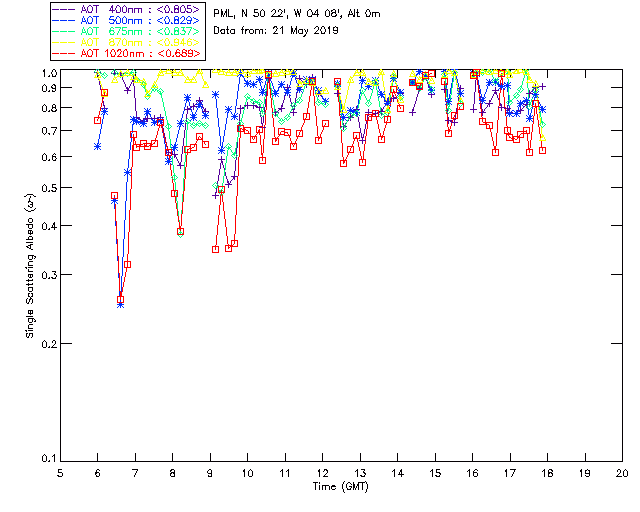Screen dimensions: 640x512
Task: Click the x-axis tick label 5
Action: click(60, 473)
